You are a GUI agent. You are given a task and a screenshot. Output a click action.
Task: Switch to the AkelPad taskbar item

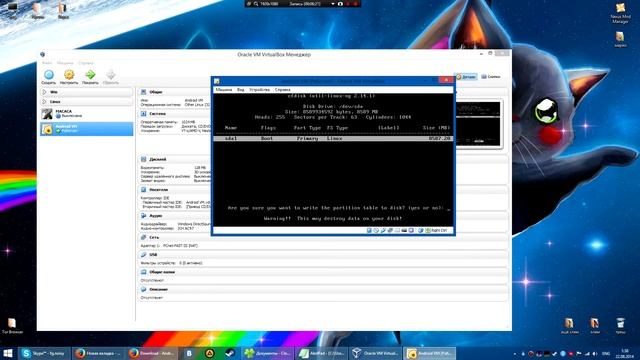pos(321,353)
